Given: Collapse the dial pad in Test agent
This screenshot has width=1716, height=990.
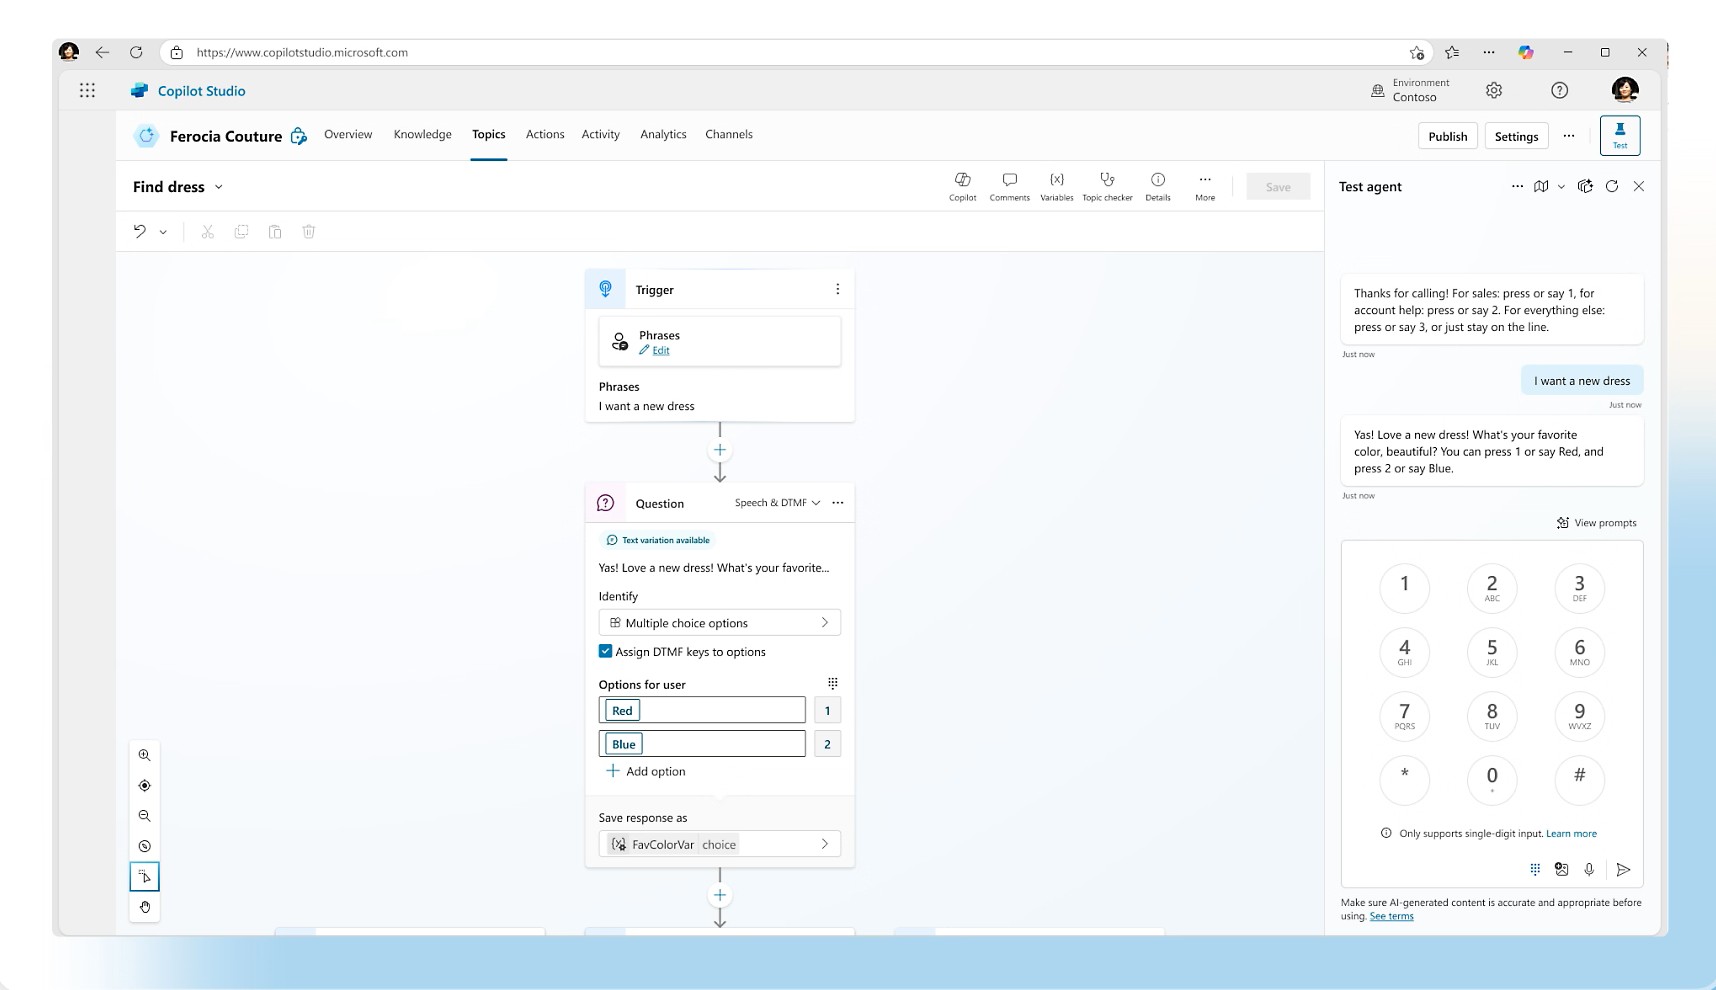Looking at the screenshot, I should pyautogui.click(x=1536, y=870).
